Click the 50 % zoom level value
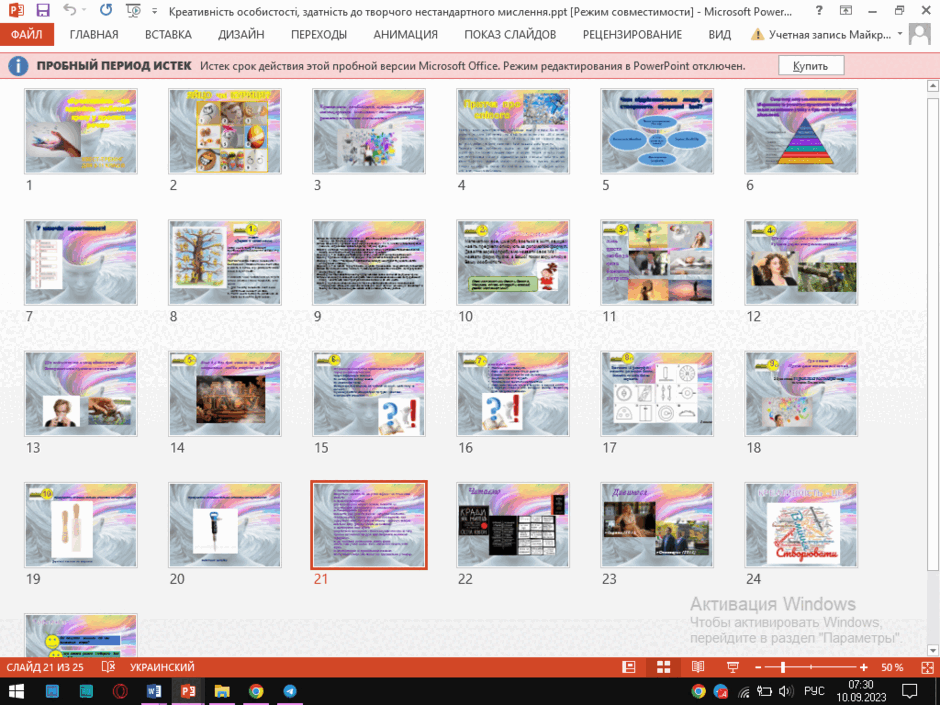Screen dimensions: 940x705 892,667
